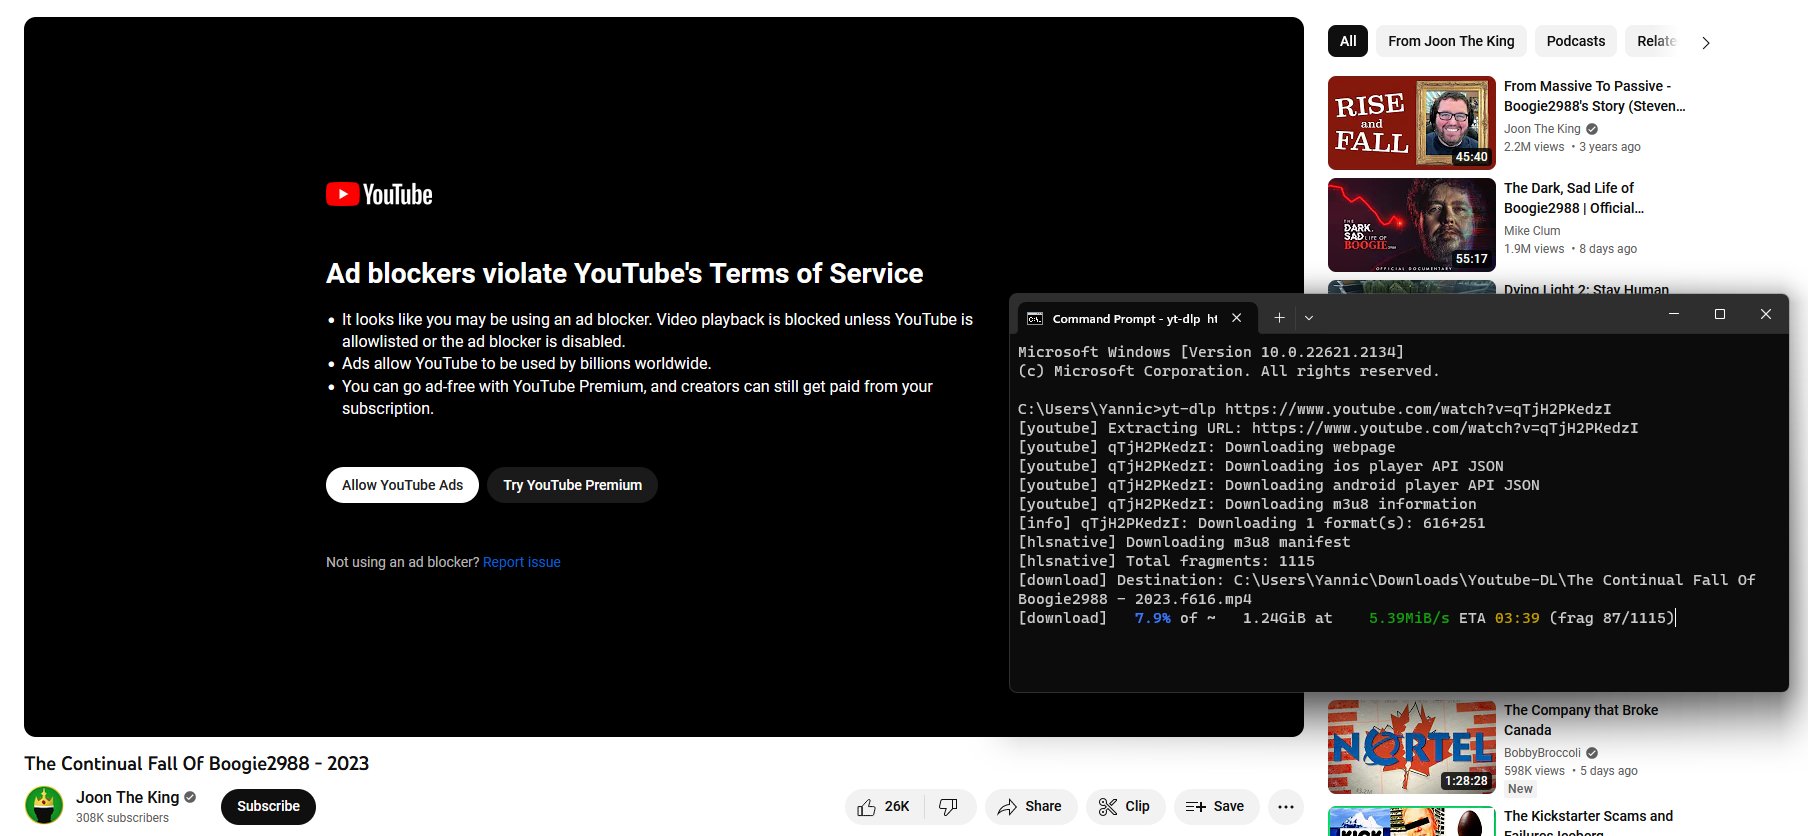The width and height of the screenshot is (1808, 836).
Task: Select the All filter chip
Action: click(x=1348, y=41)
